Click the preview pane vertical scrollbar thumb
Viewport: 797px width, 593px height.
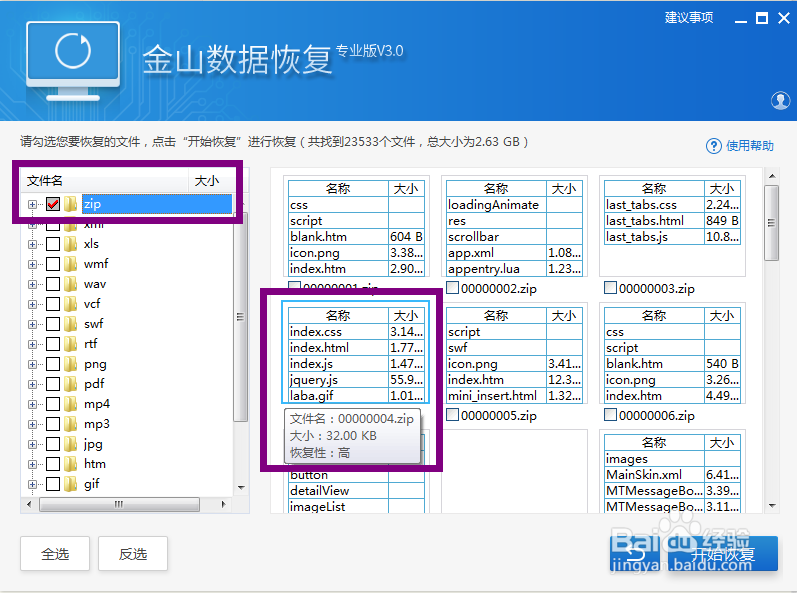pos(772,223)
